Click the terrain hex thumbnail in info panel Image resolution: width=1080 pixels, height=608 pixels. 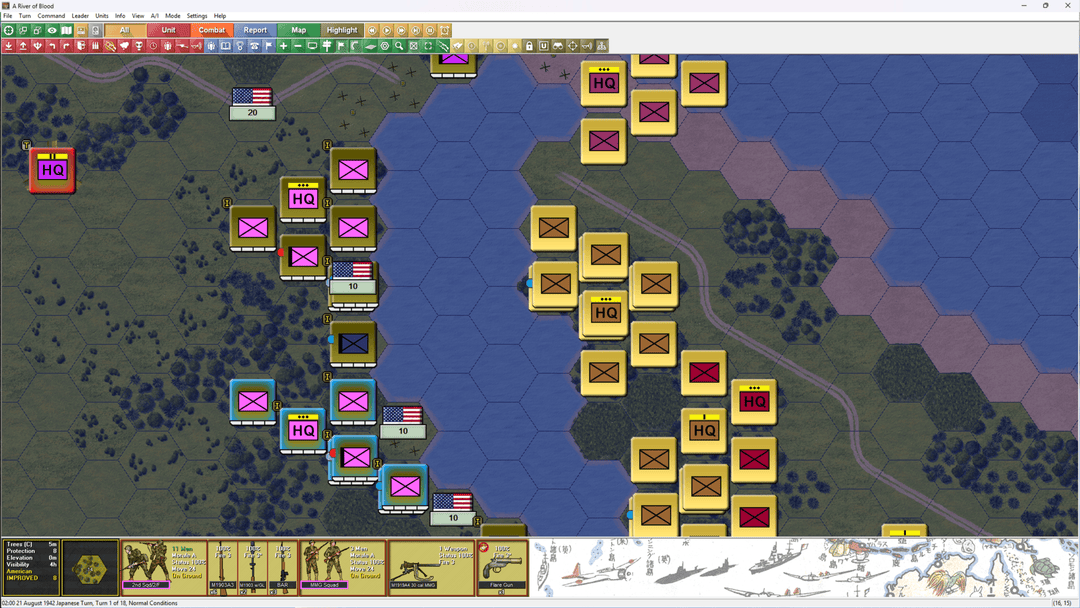pyautogui.click(x=90, y=568)
